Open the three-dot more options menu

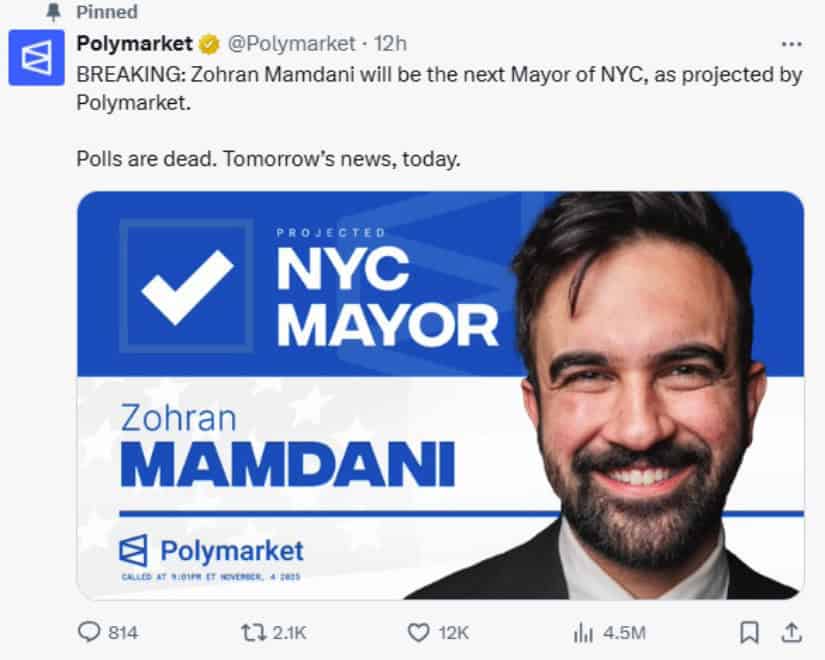click(x=791, y=44)
